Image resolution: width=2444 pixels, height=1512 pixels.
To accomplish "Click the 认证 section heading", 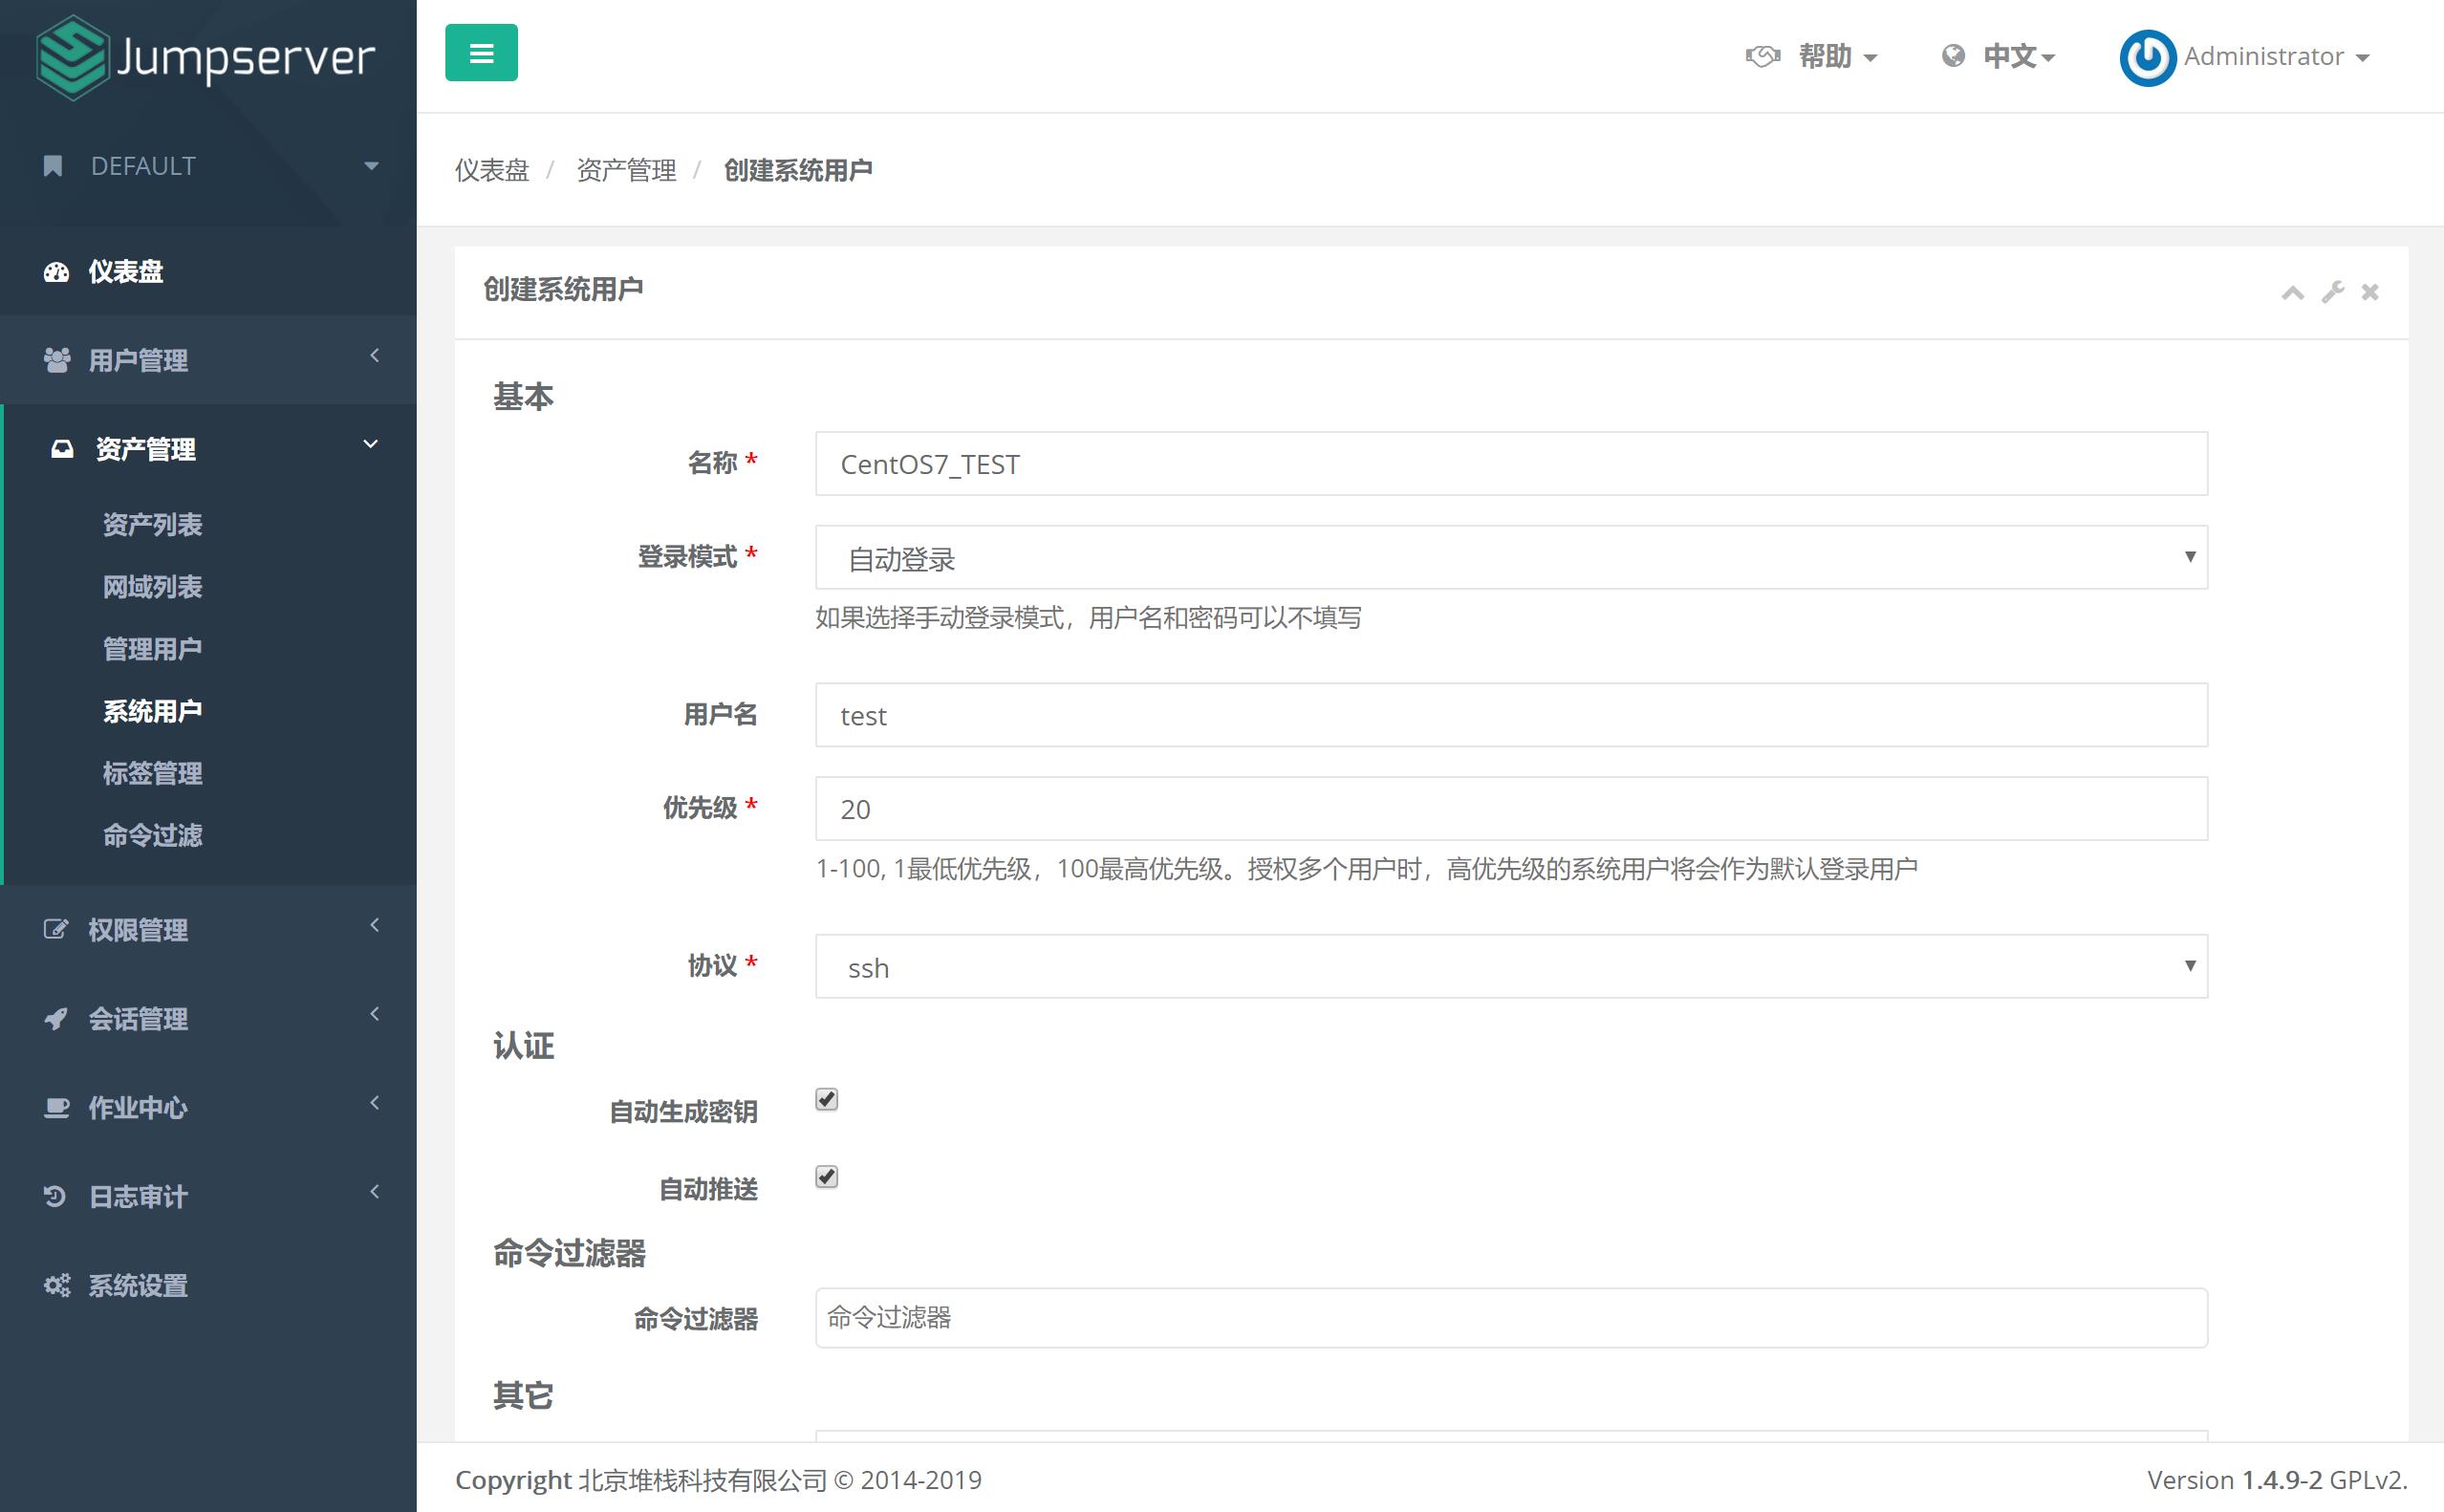I will [523, 1046].
